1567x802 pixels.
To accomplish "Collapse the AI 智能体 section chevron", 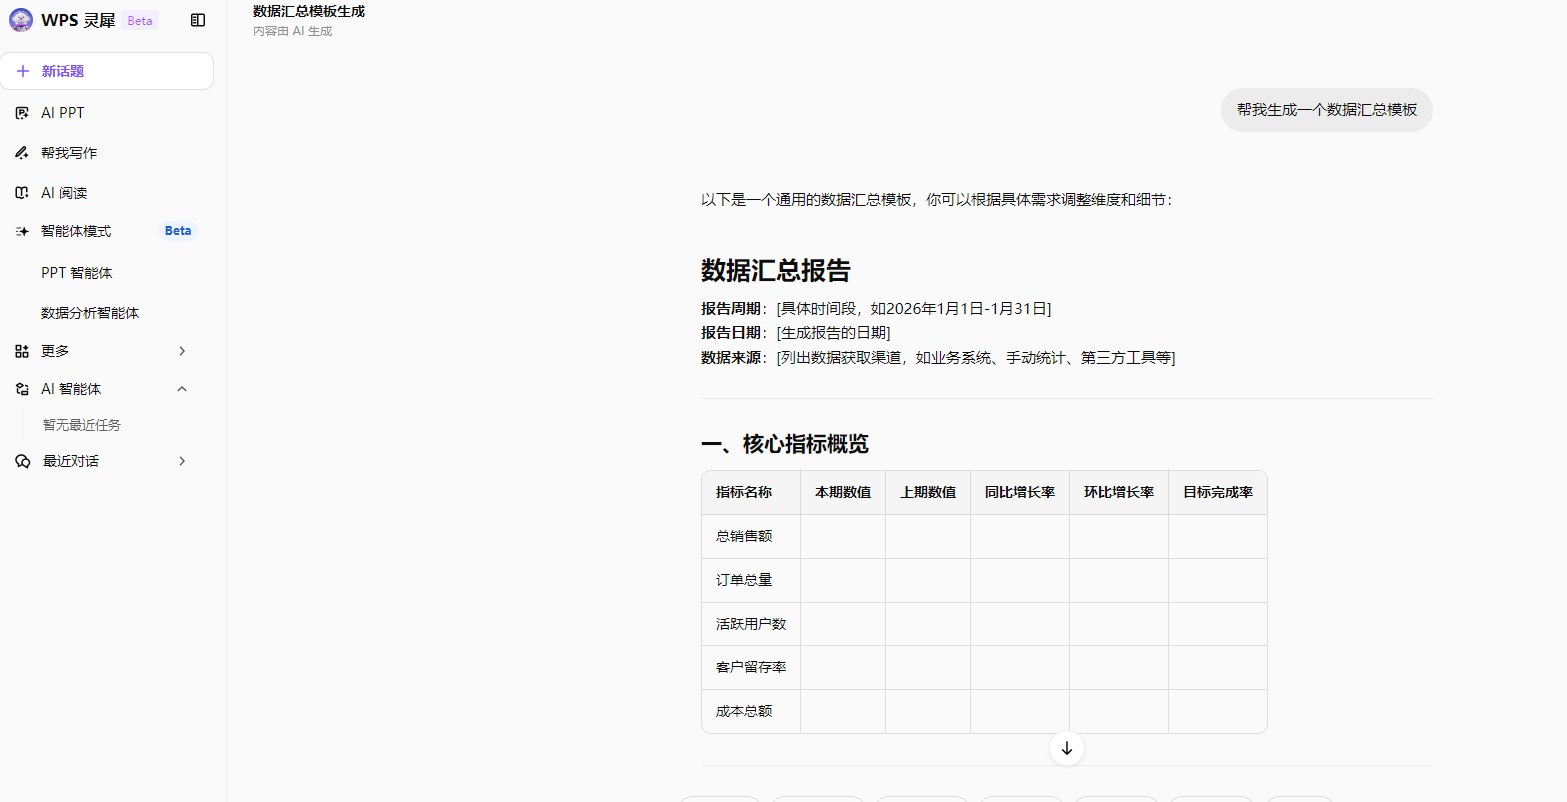I will click(182, 389).
